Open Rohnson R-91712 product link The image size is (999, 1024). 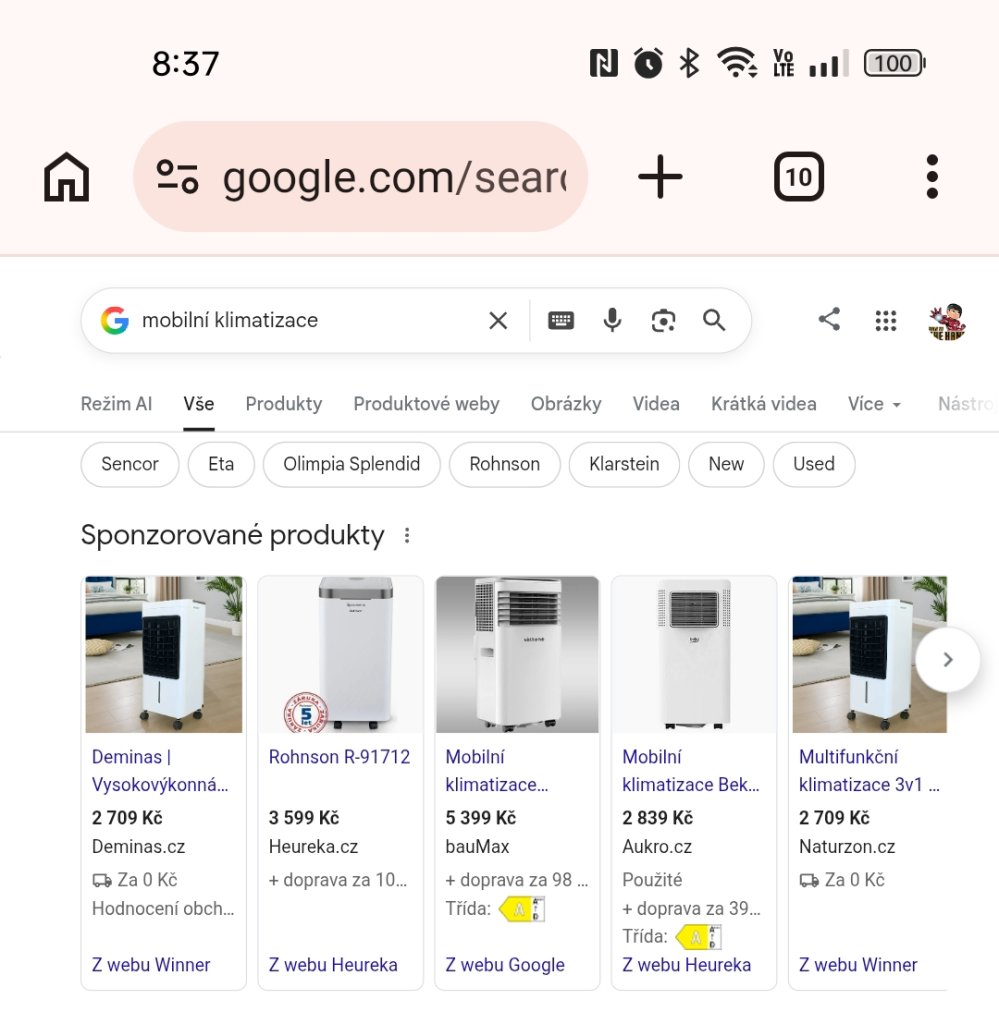pyautogui.click(x=340, y=757)
